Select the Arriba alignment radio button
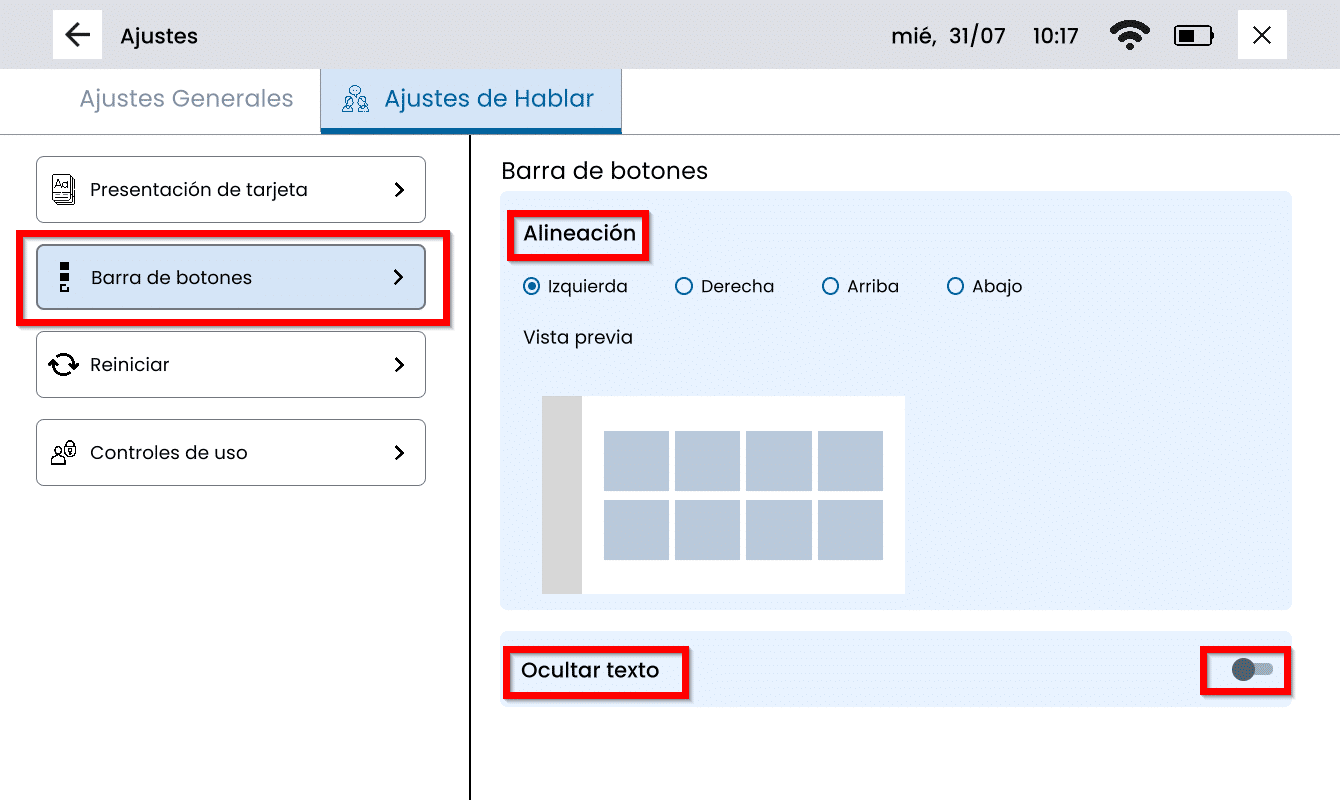The width and height of the screenshot is (1340, 800). (830, 286)
